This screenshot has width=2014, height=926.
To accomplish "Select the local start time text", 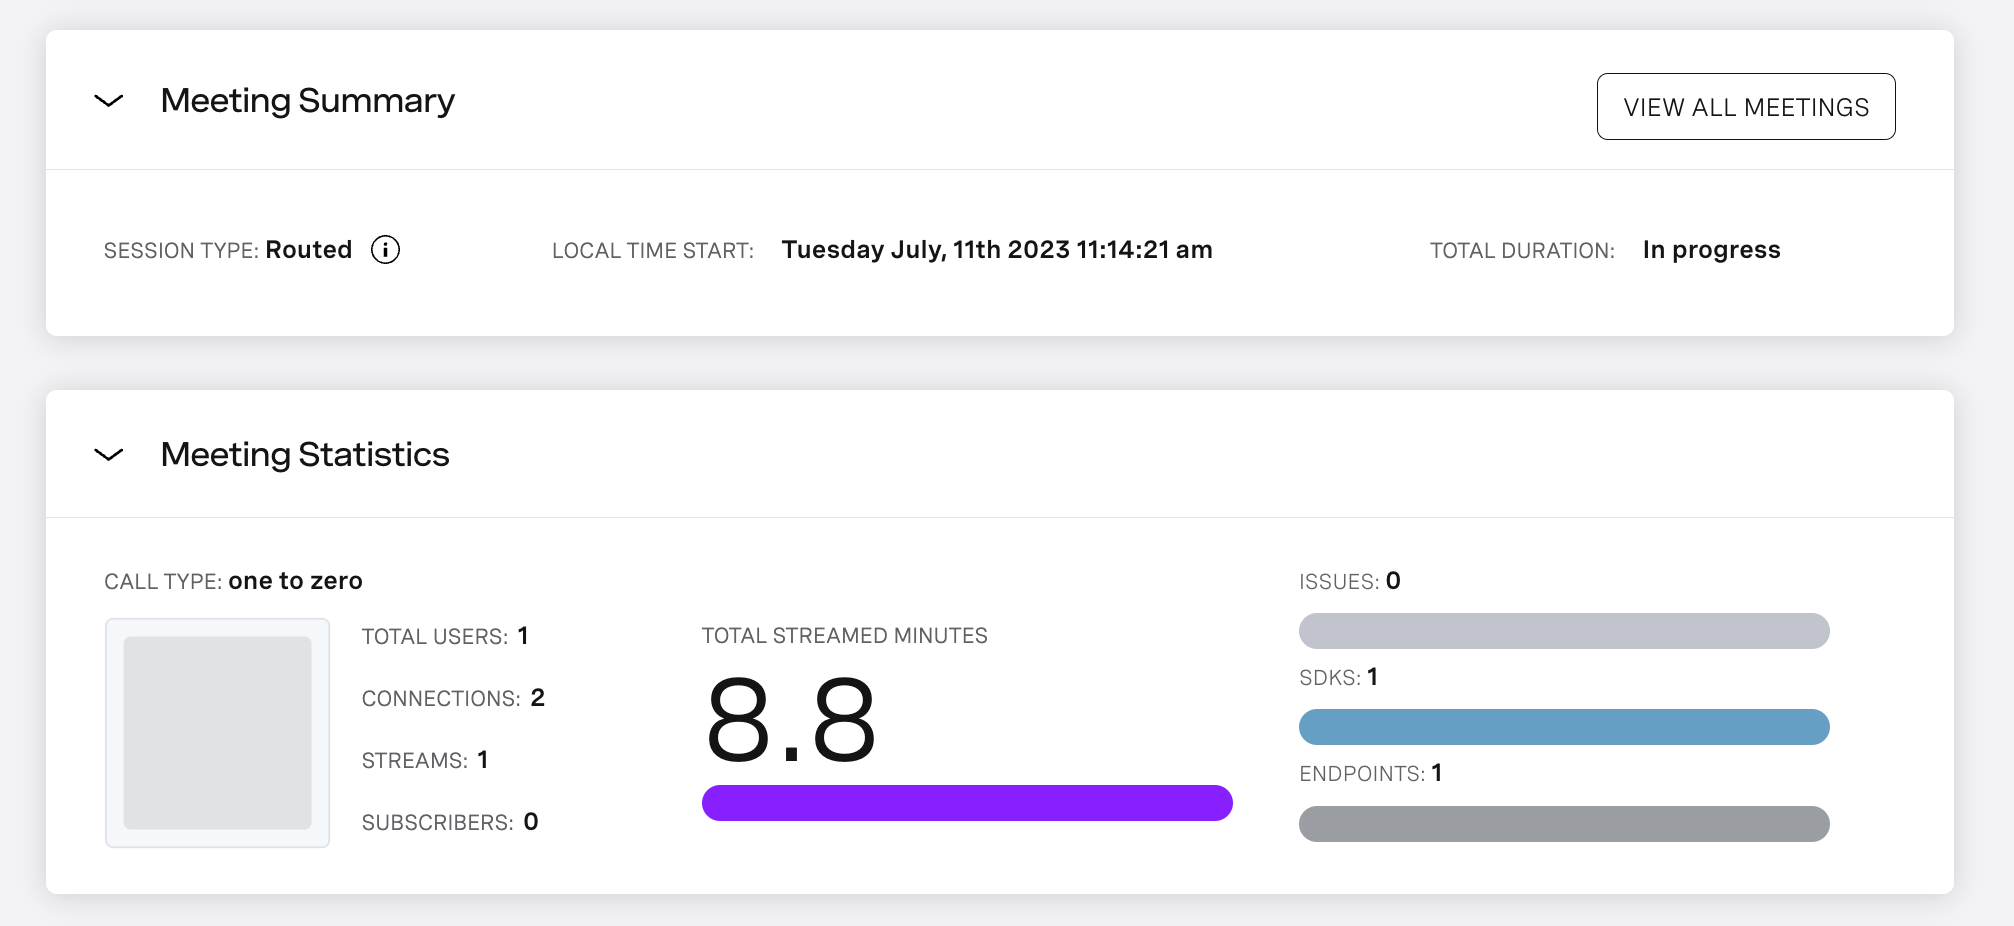I will 996,250.
